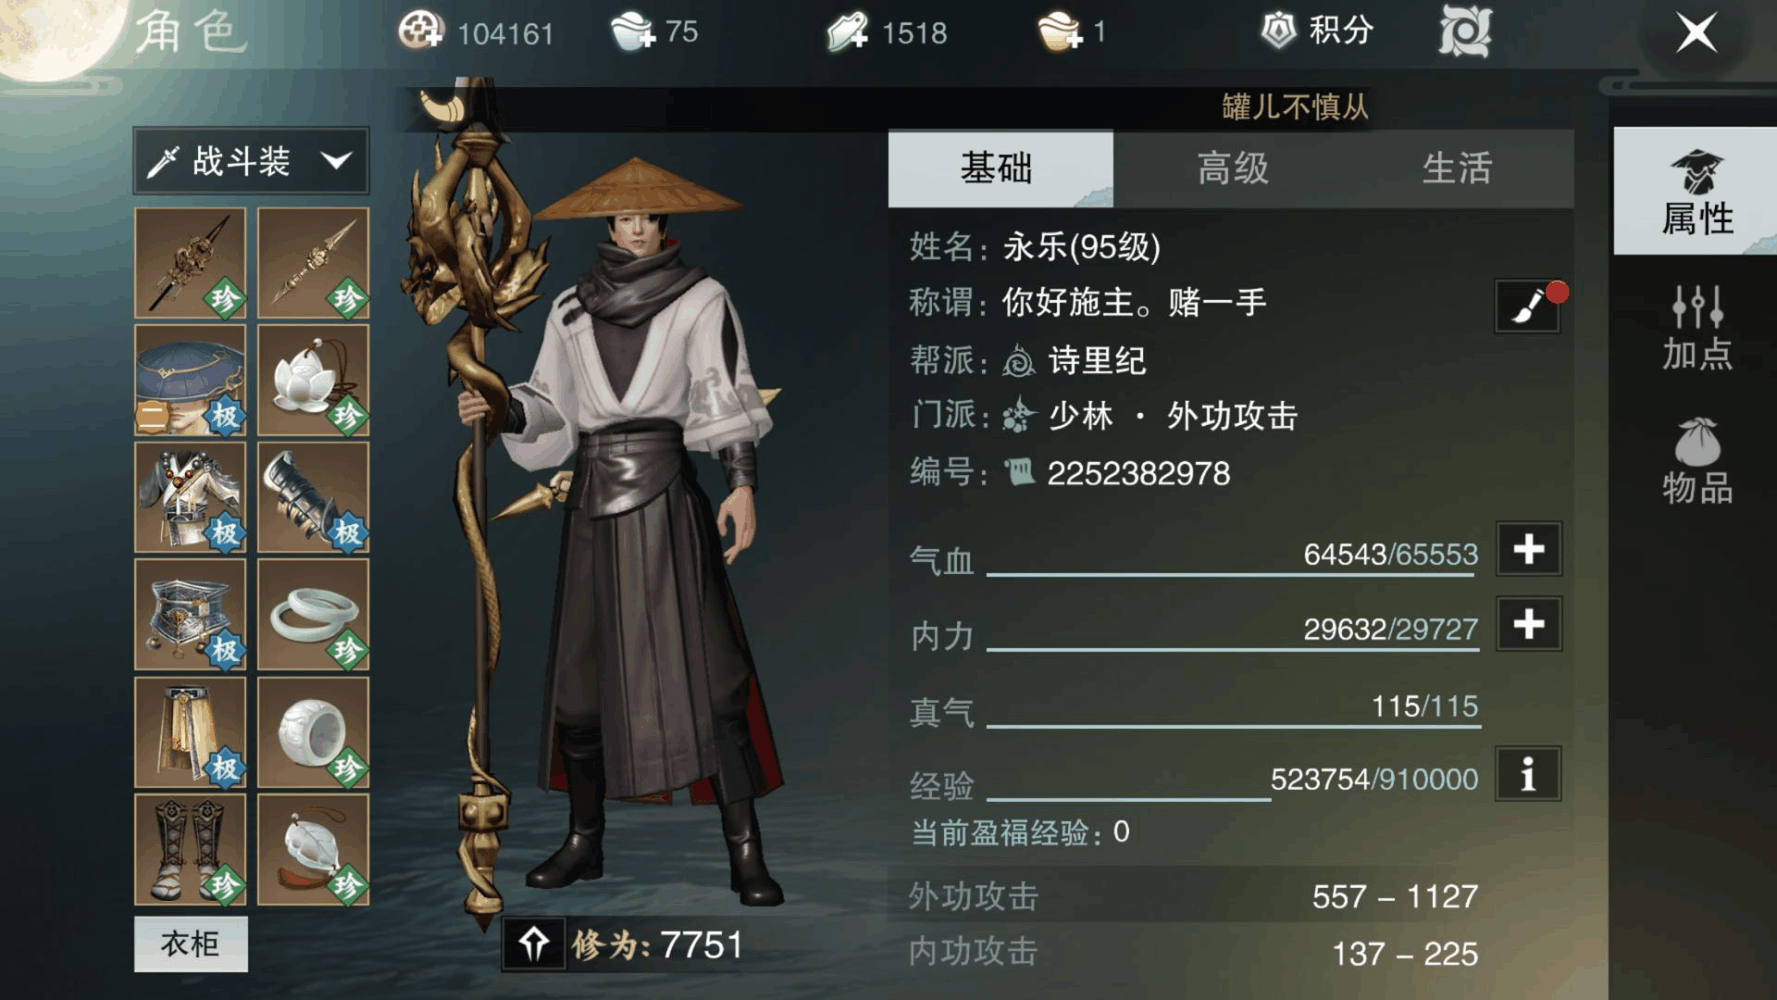
Task: Open the 积分 points shield icon
Action: [1278, 31]
